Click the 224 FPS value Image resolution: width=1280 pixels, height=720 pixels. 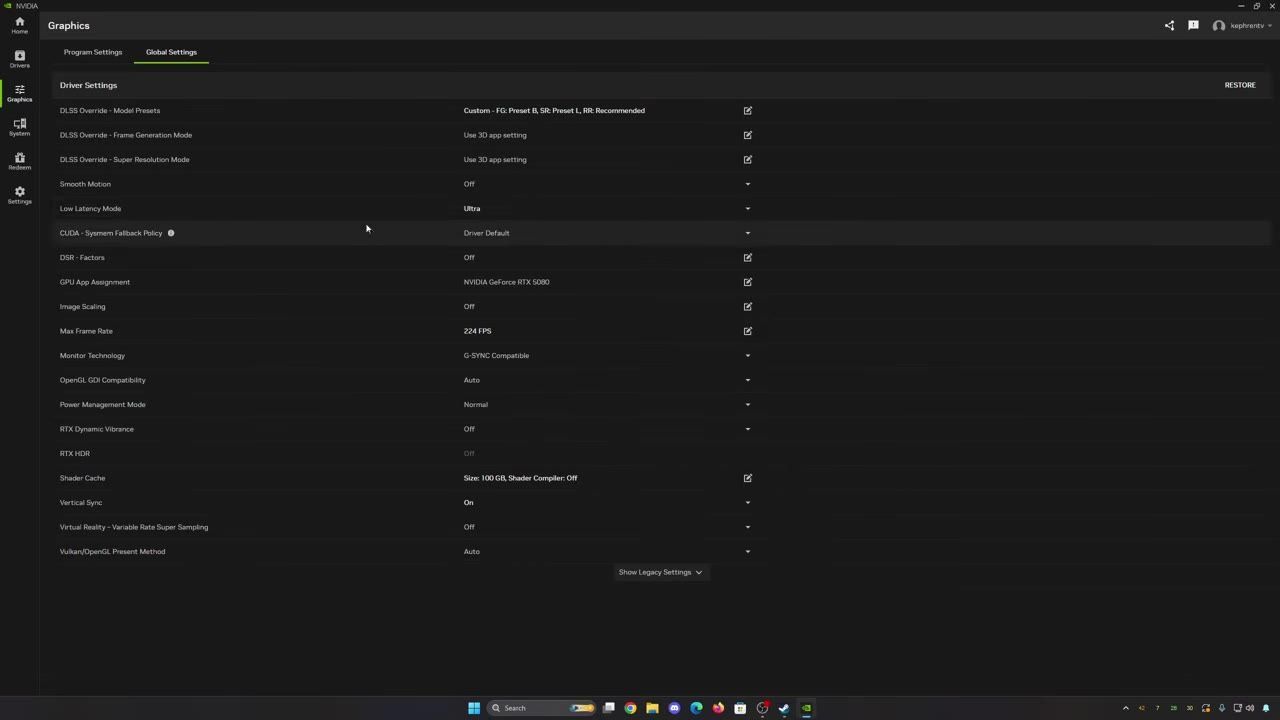click(x=477, y=331)
